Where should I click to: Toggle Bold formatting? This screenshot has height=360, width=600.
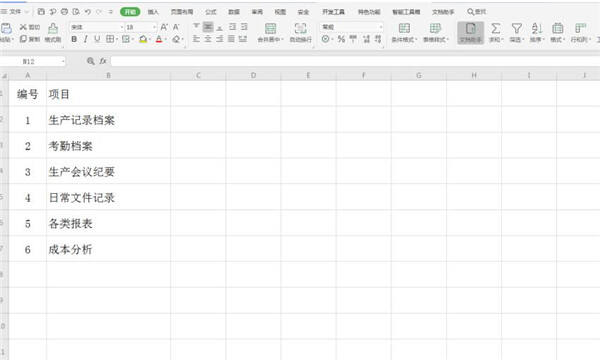(74, 39)
